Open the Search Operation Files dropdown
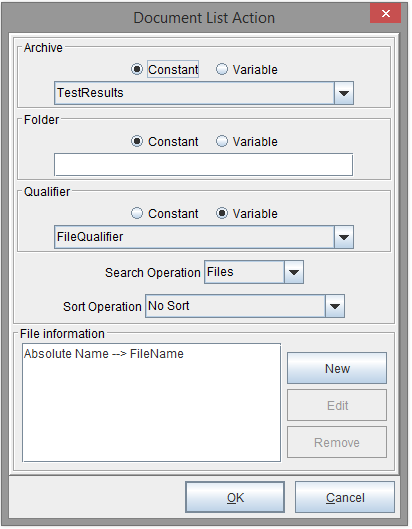The image size is (412, 529). click(x=254, y=272)
